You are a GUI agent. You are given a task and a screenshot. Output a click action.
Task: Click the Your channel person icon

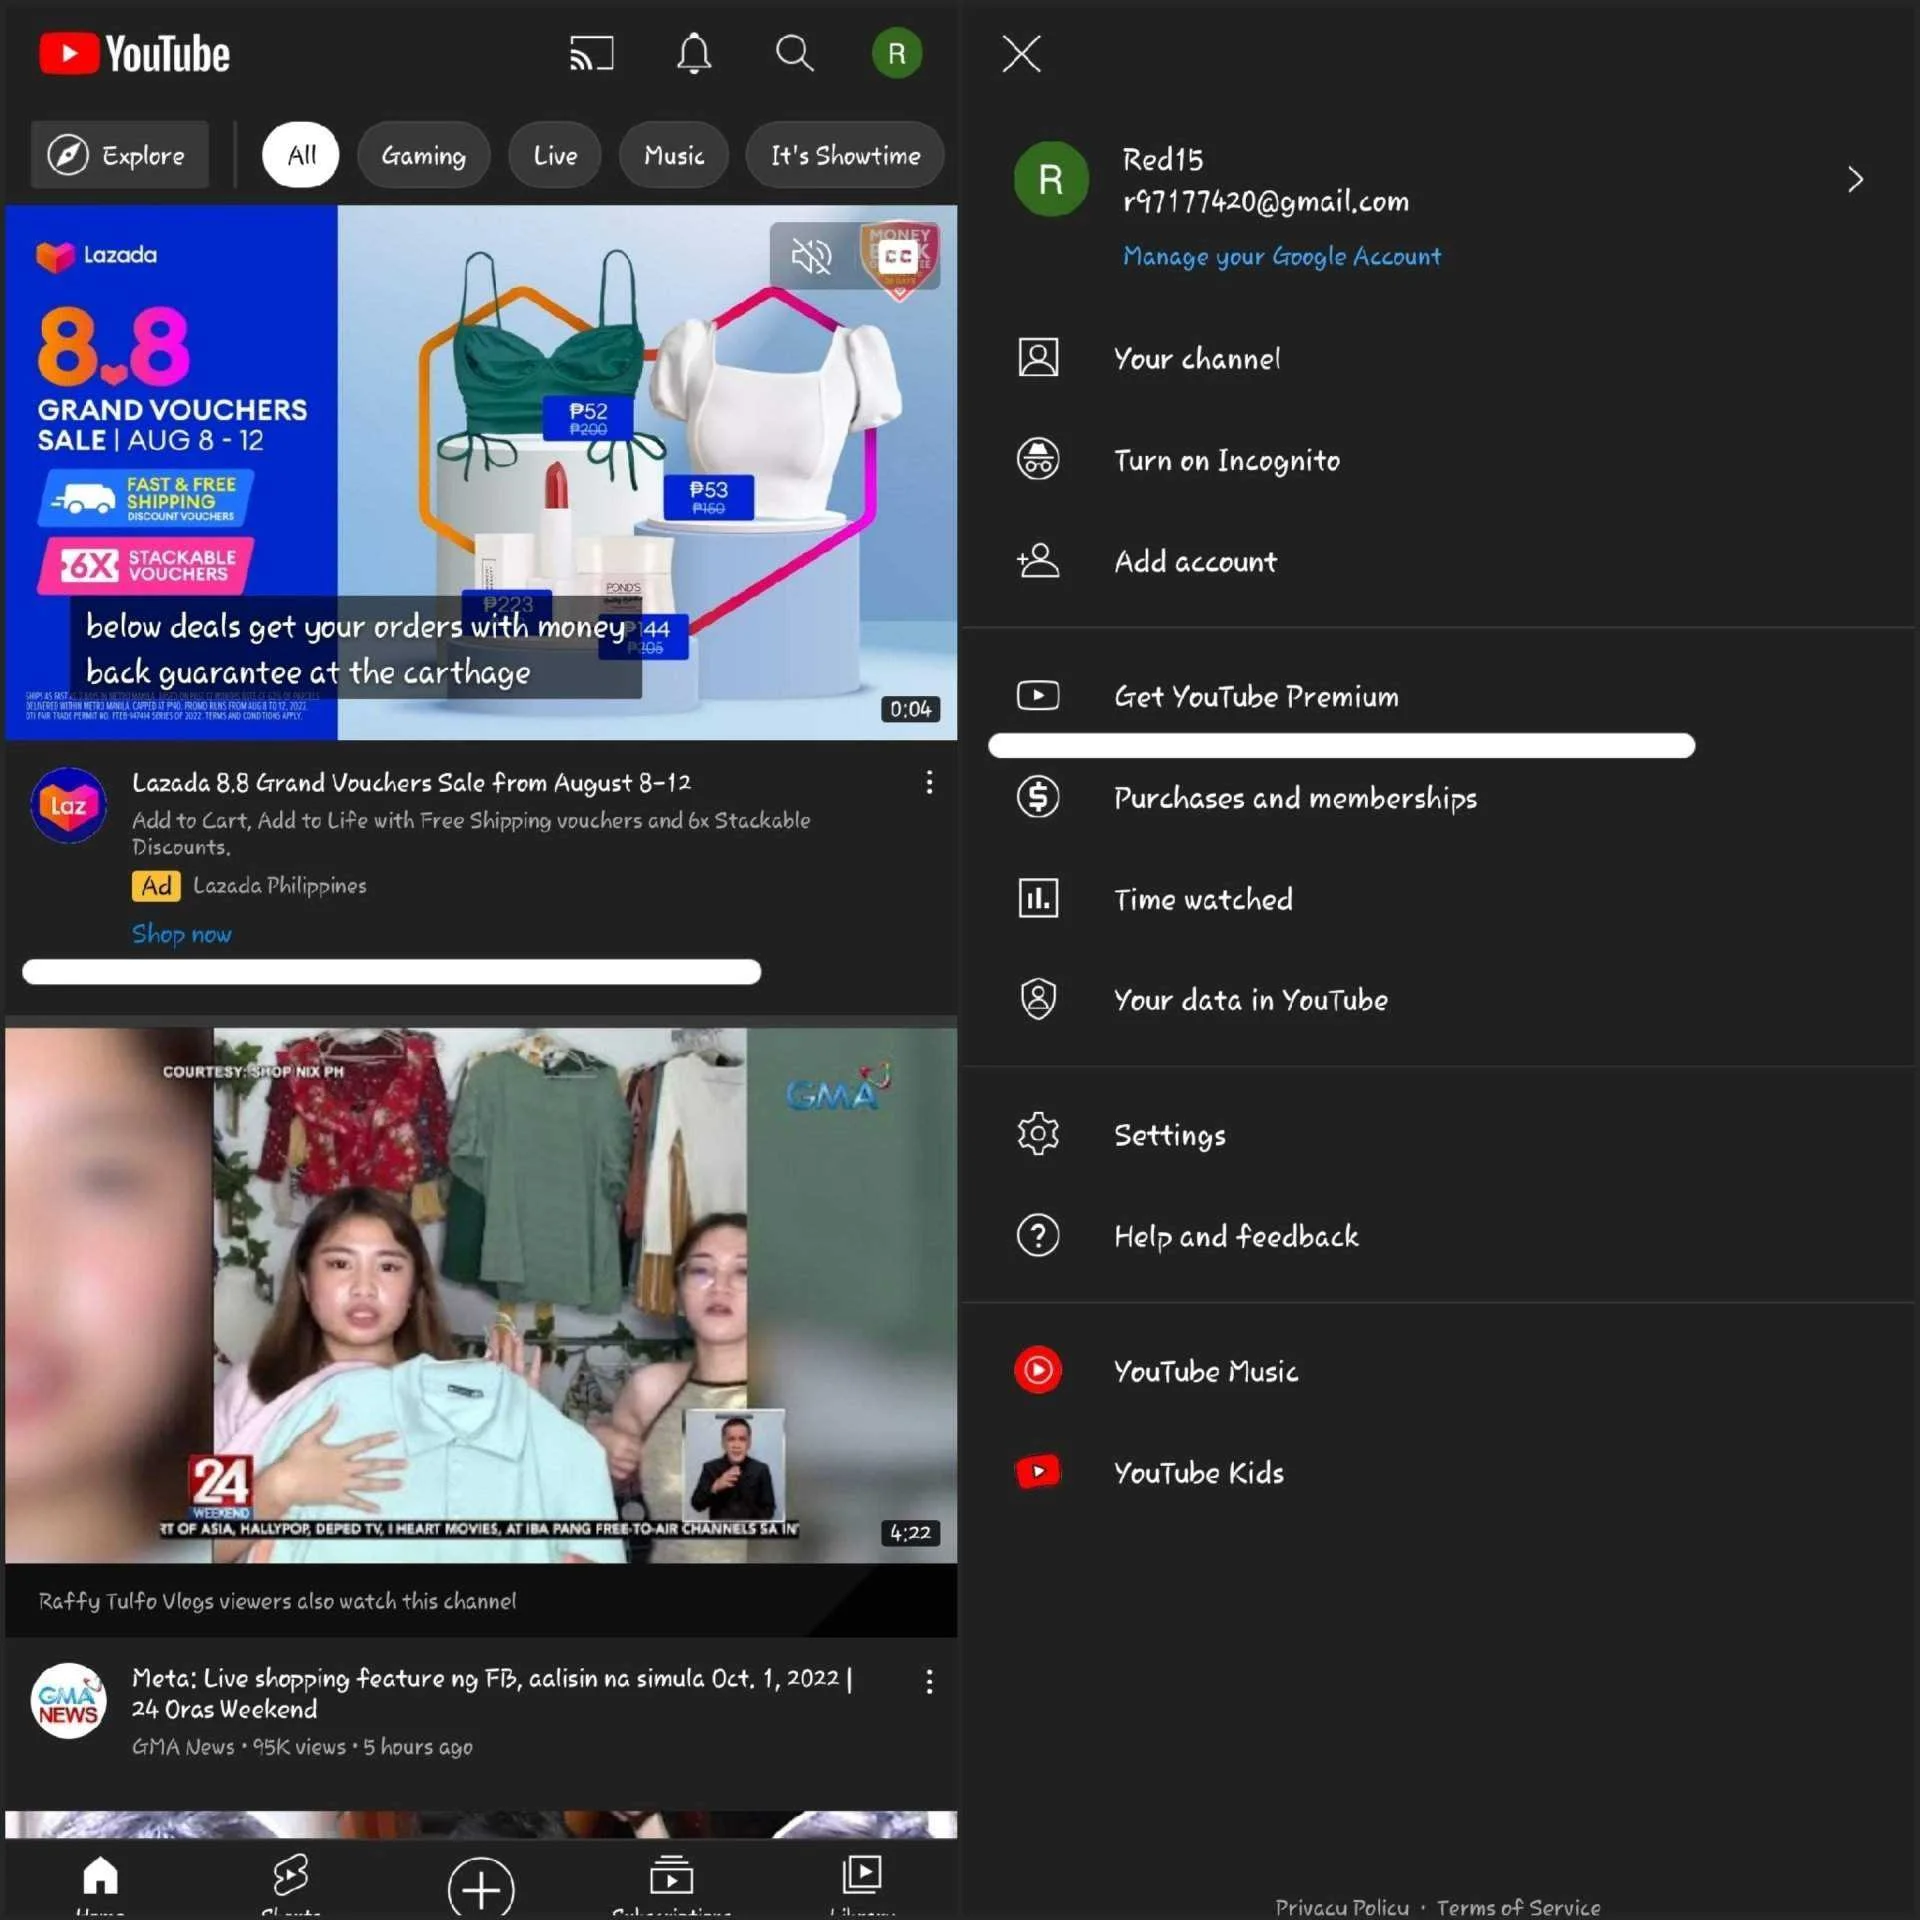pos(1038,358)
